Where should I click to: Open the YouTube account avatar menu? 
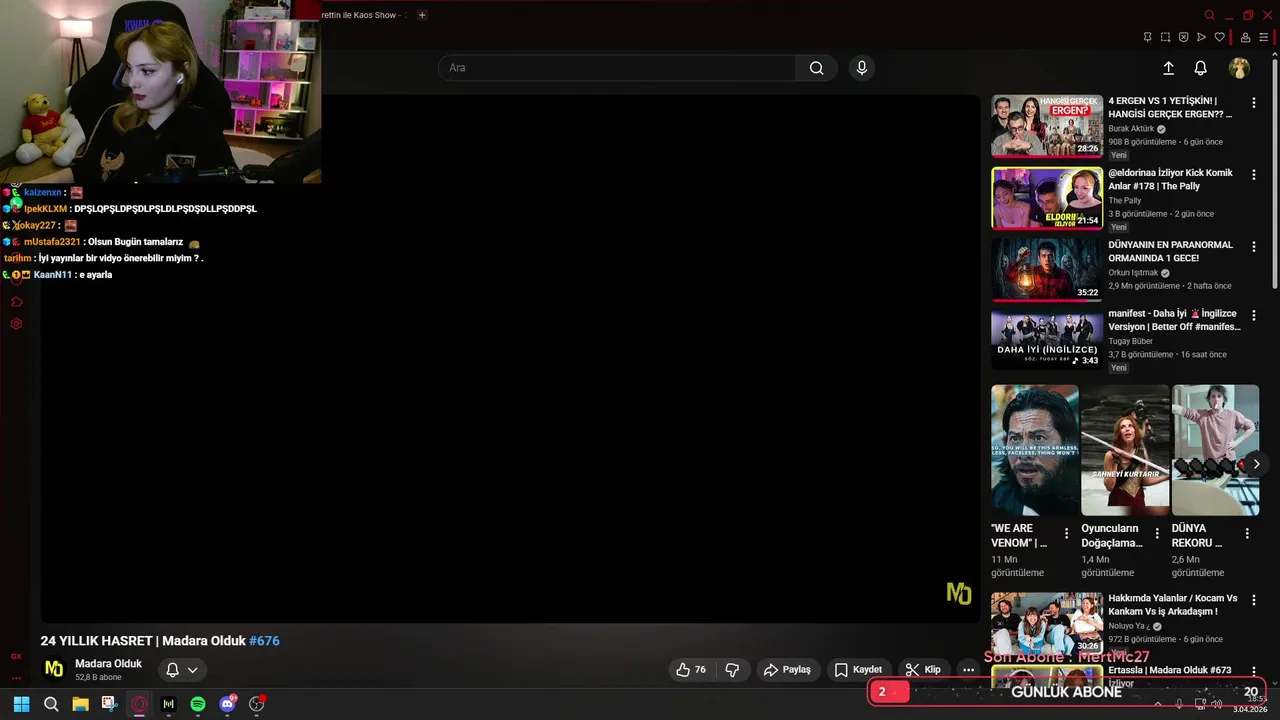tap(1239, 68)
